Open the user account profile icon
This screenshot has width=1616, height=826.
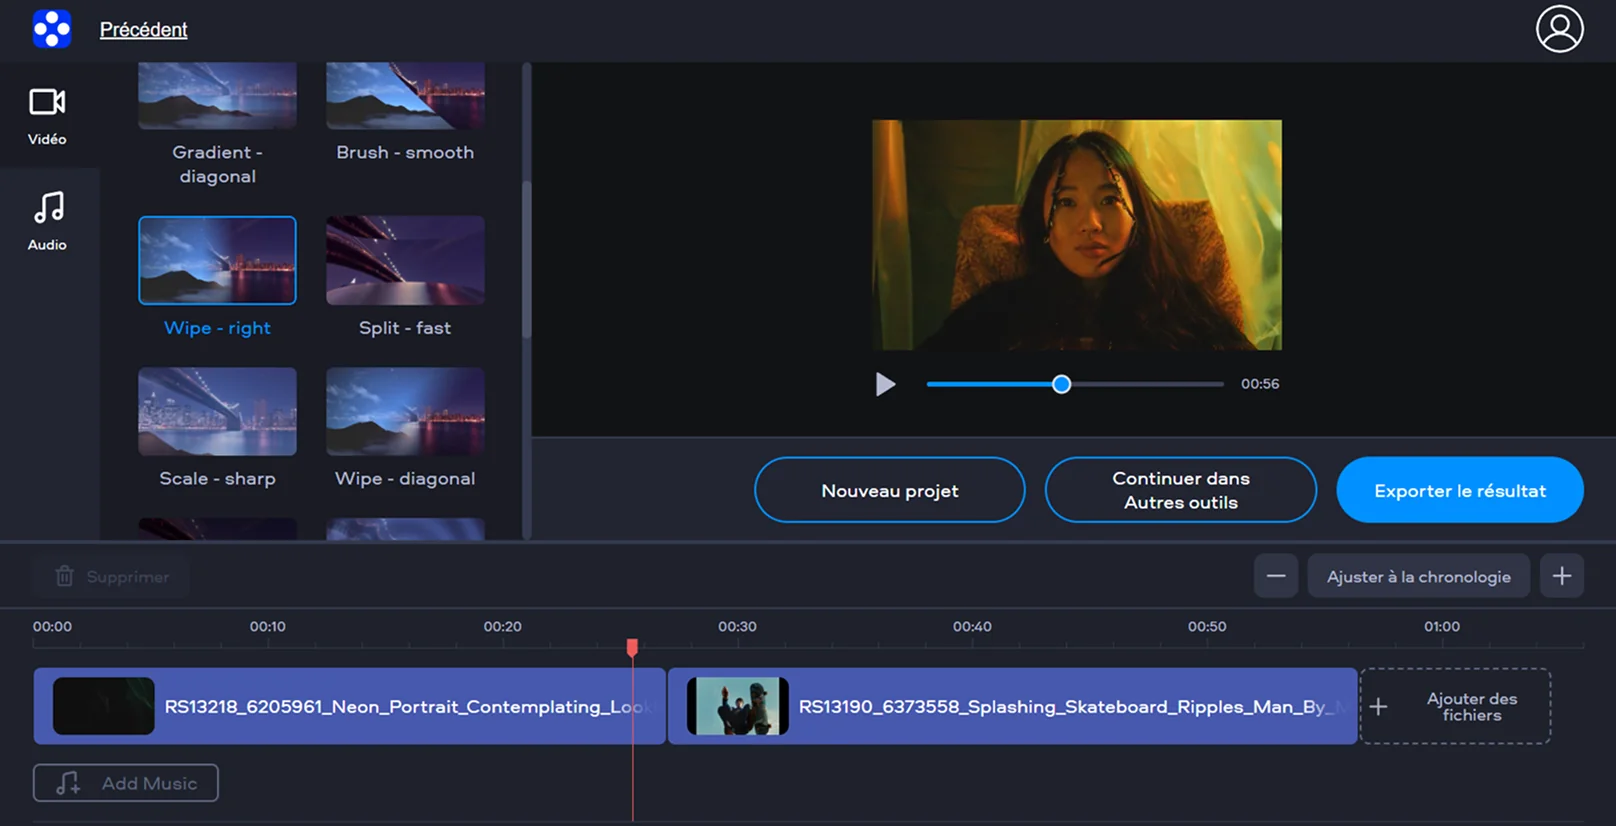click(1559, 29)
